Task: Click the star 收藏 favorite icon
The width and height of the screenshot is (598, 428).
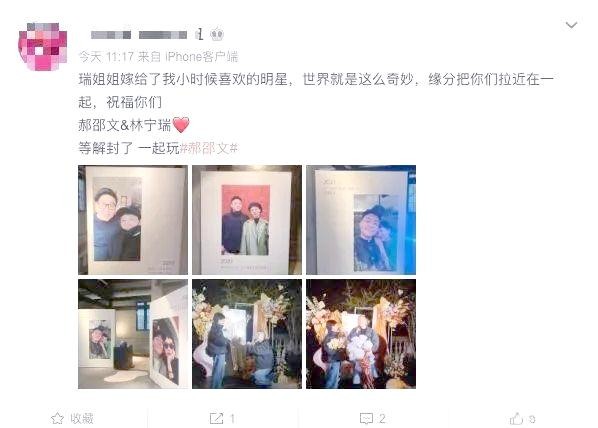Action: [57, 418]
